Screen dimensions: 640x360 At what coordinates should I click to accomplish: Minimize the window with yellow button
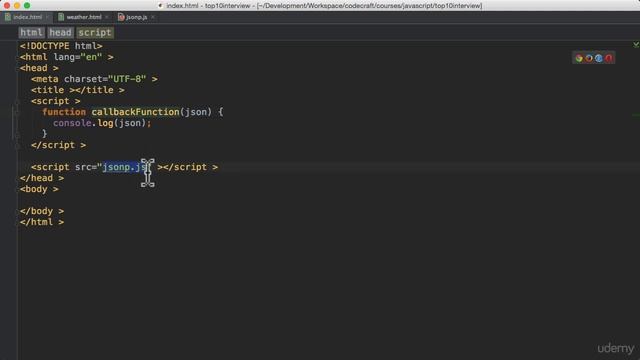17,6
